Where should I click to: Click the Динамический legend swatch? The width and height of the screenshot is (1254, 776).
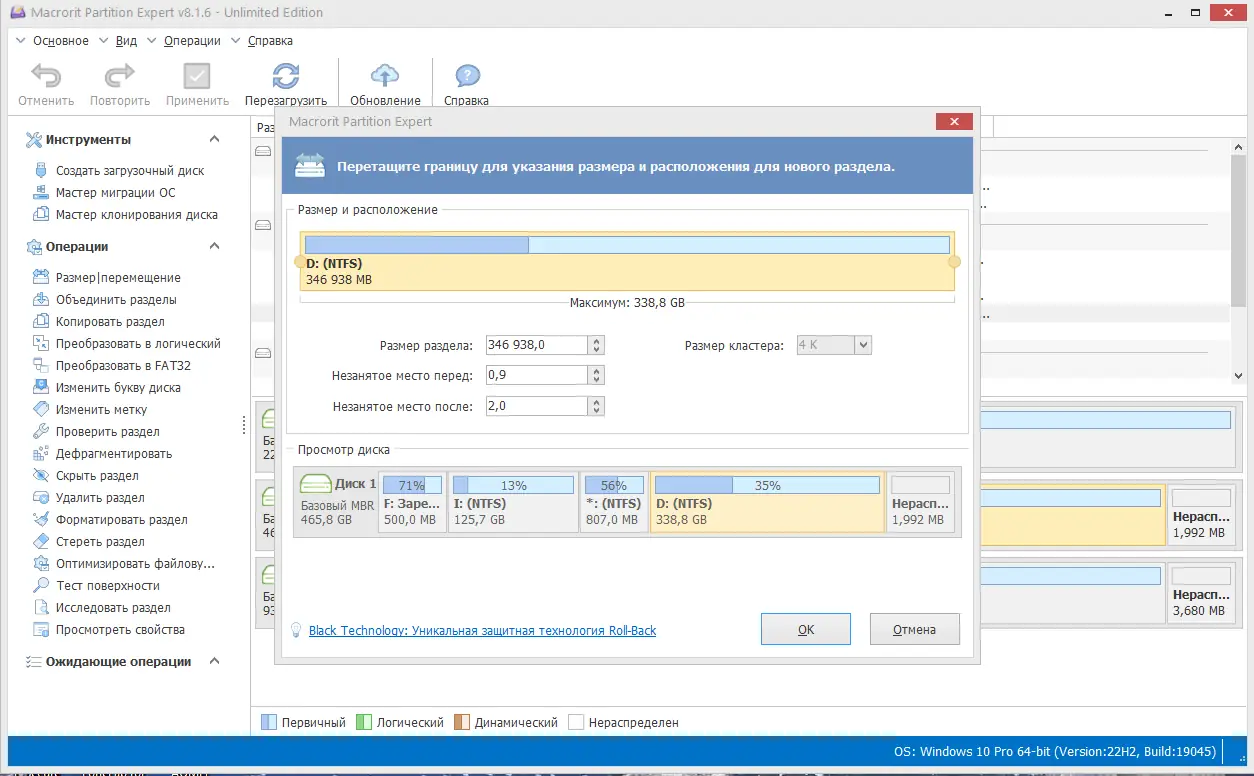[x=462, y=722]
